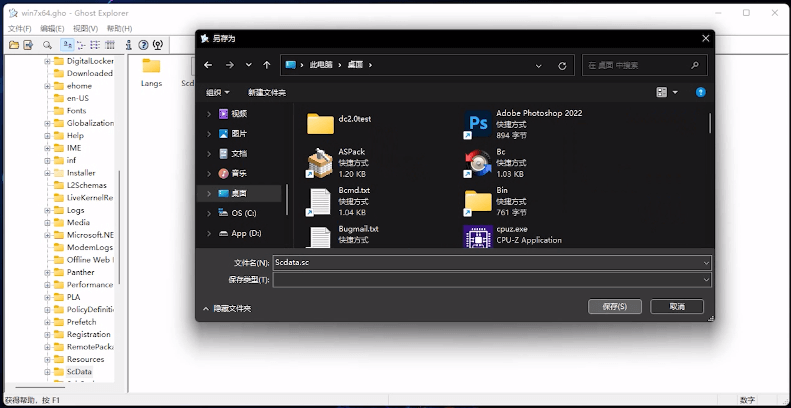791x408 pixels.
Task: Click the blue help icon in dialog toolbar
Action: [700, 92]
